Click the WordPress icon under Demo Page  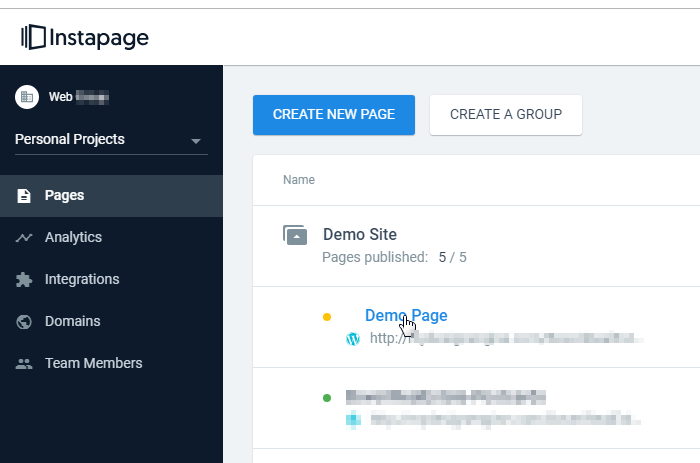point(353,339)
